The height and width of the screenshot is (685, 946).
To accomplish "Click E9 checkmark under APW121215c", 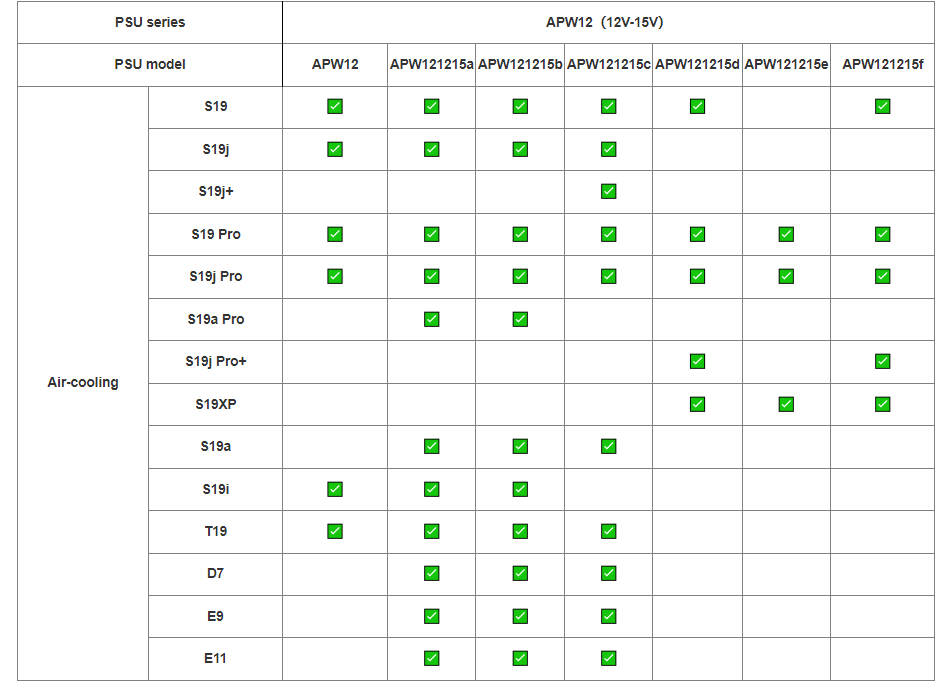I will 608,616.
